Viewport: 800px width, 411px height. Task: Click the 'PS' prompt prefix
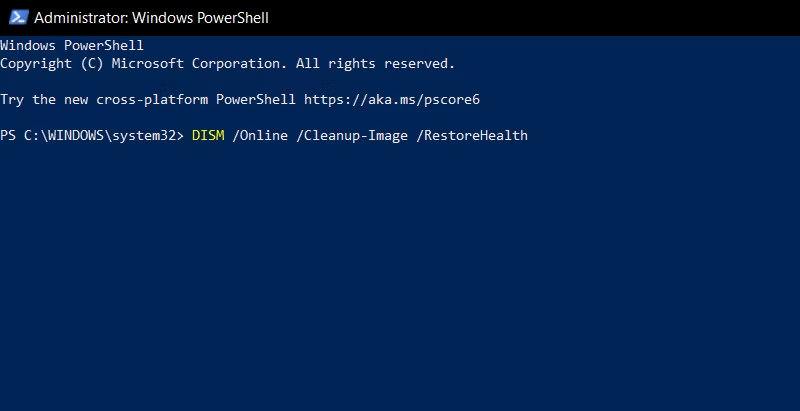(x=8, y=136)
